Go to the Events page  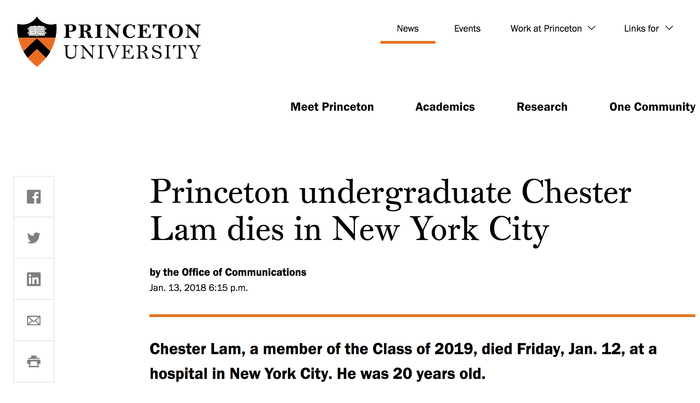pyautogui.click(x=467, y=29)
